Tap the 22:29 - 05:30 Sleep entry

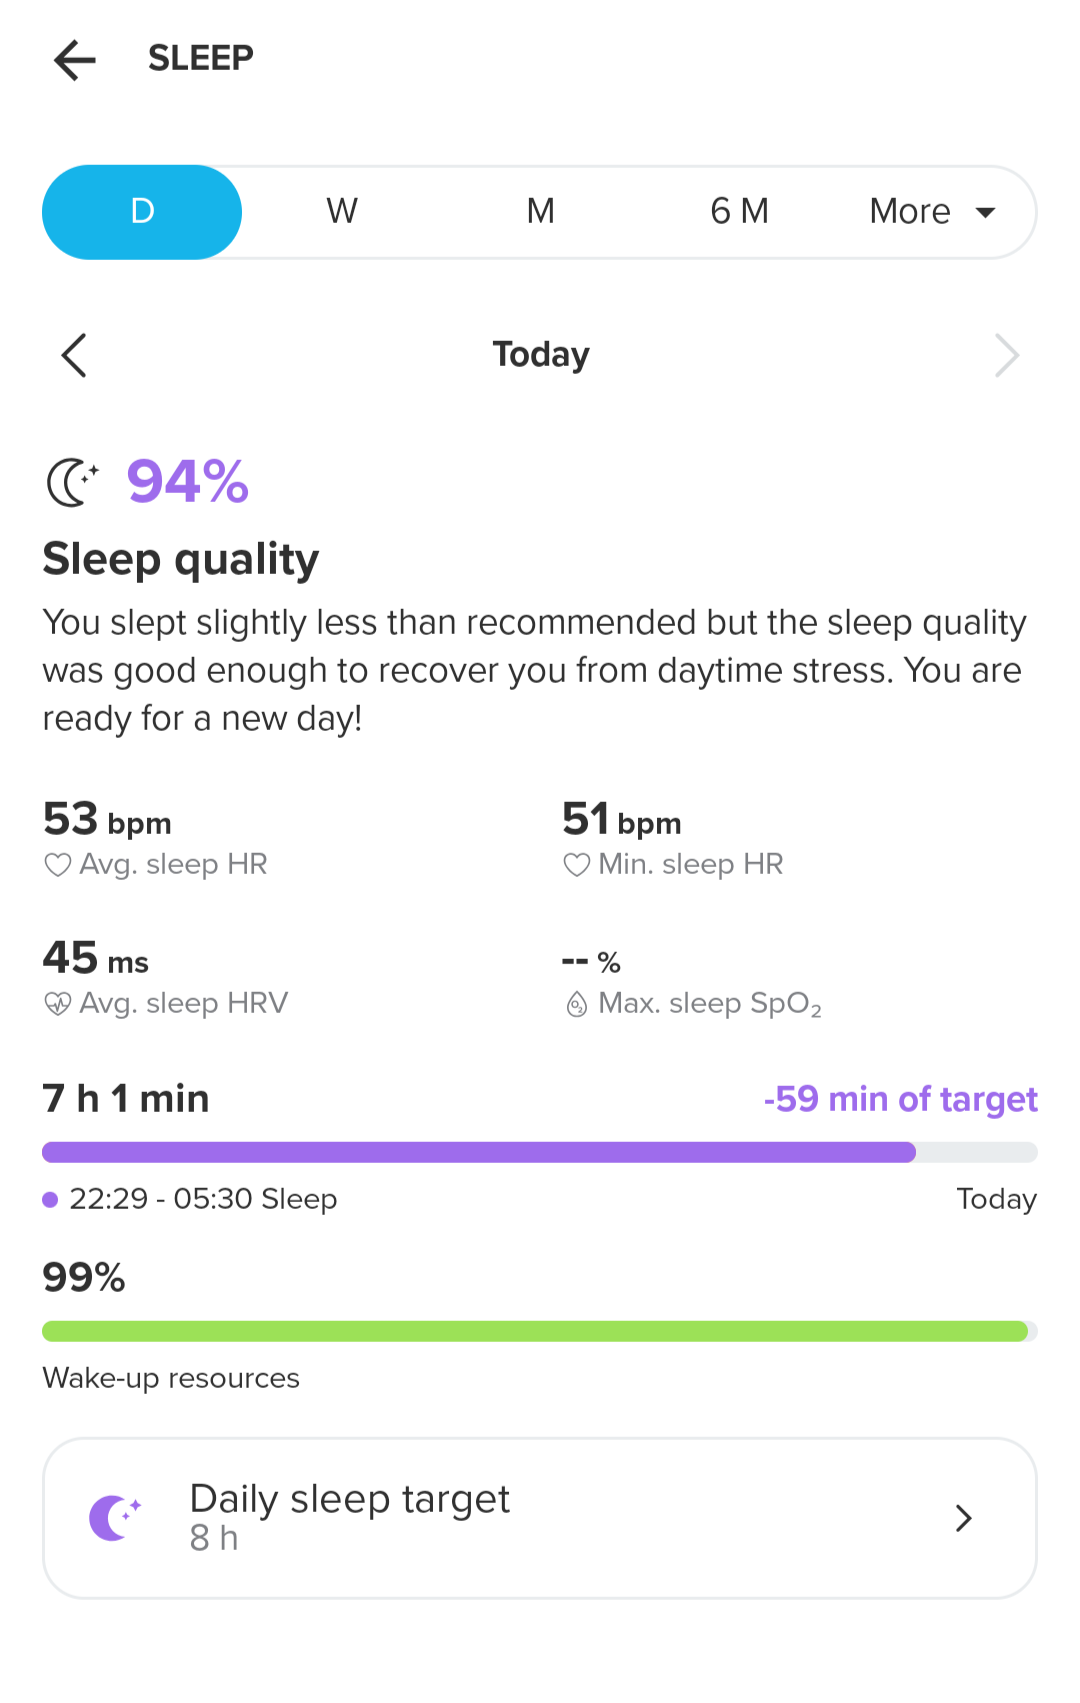point(203,1199)
